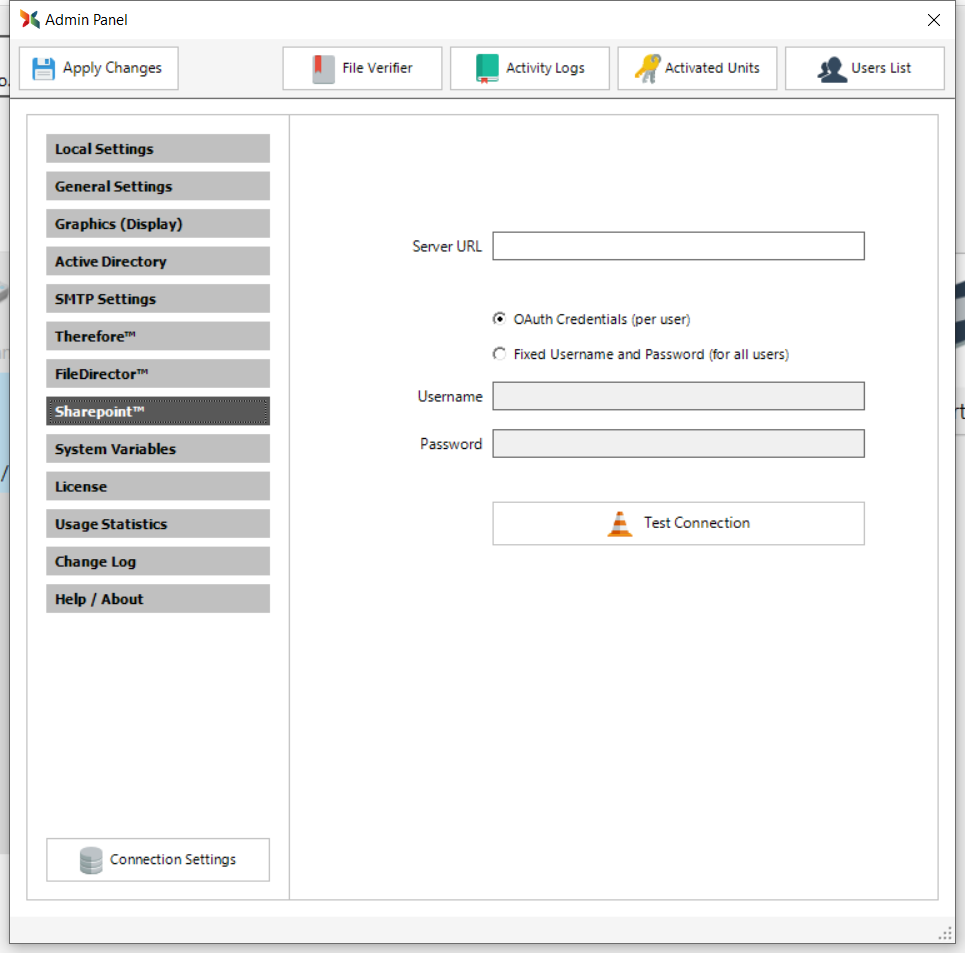Click the green book Activity Logs icon
Image resolution: width=965 pixels, height=953 pixels.
click(487, 68)
